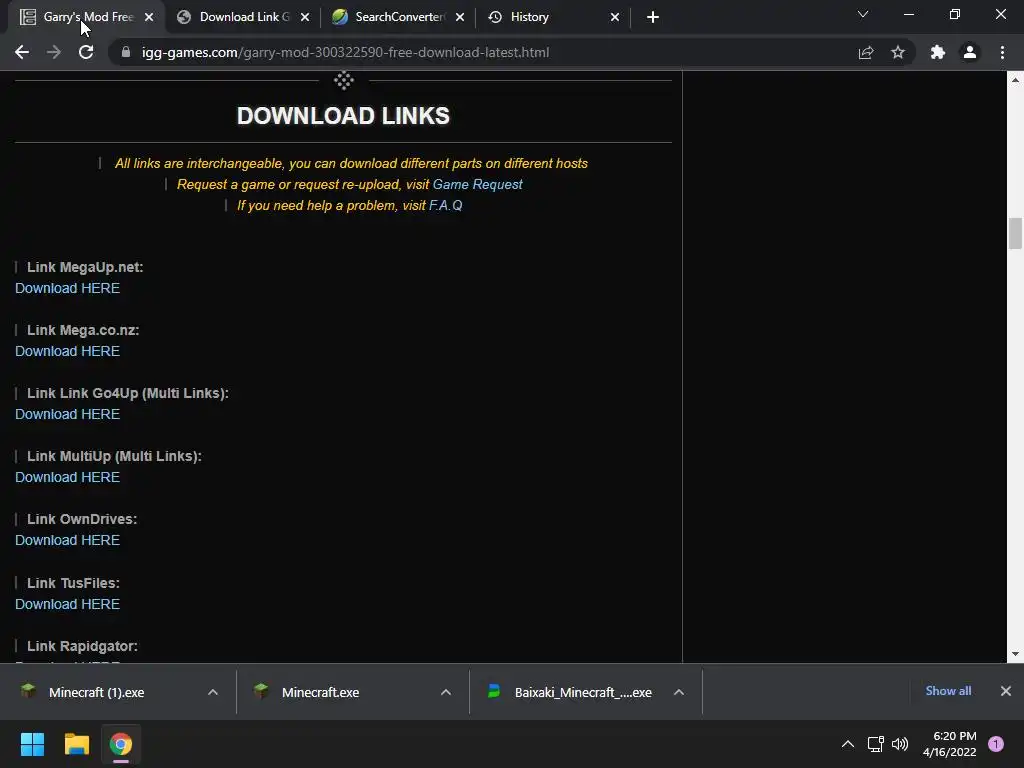Screen dimensions: 1024x768
Task: Open a new tab
Action: [652, 17]
